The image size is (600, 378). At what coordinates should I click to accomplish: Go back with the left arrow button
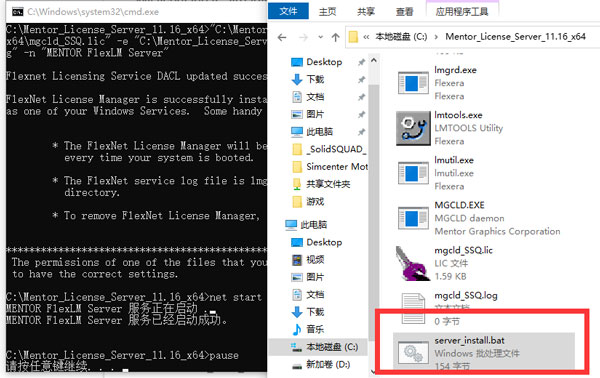282,37
